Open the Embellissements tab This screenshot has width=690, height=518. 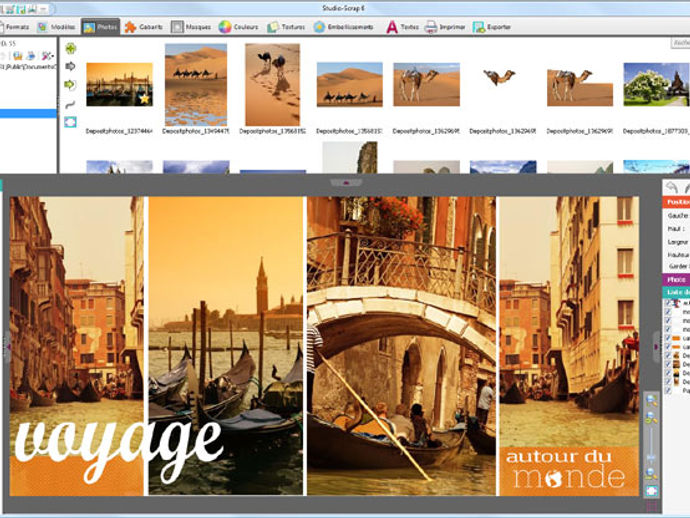coord(344,27)
